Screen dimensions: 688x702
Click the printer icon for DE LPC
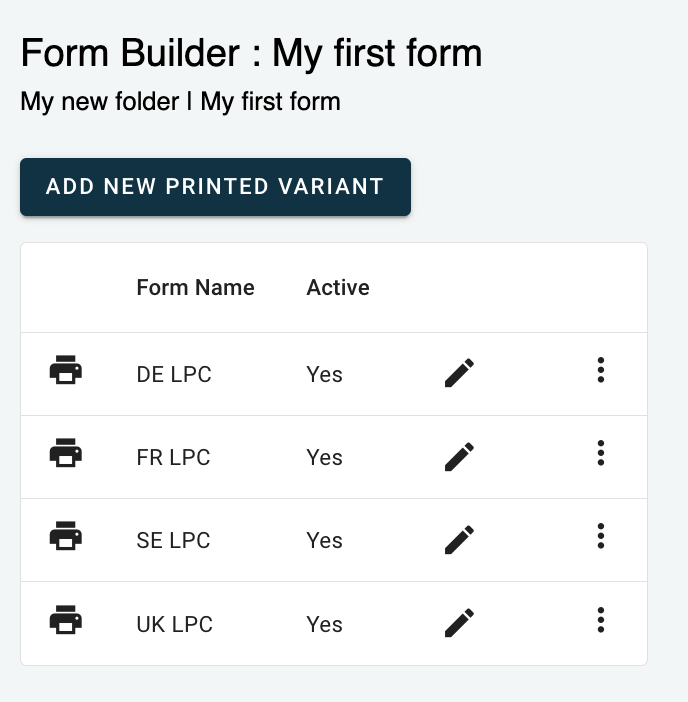[x=66, y=371]
